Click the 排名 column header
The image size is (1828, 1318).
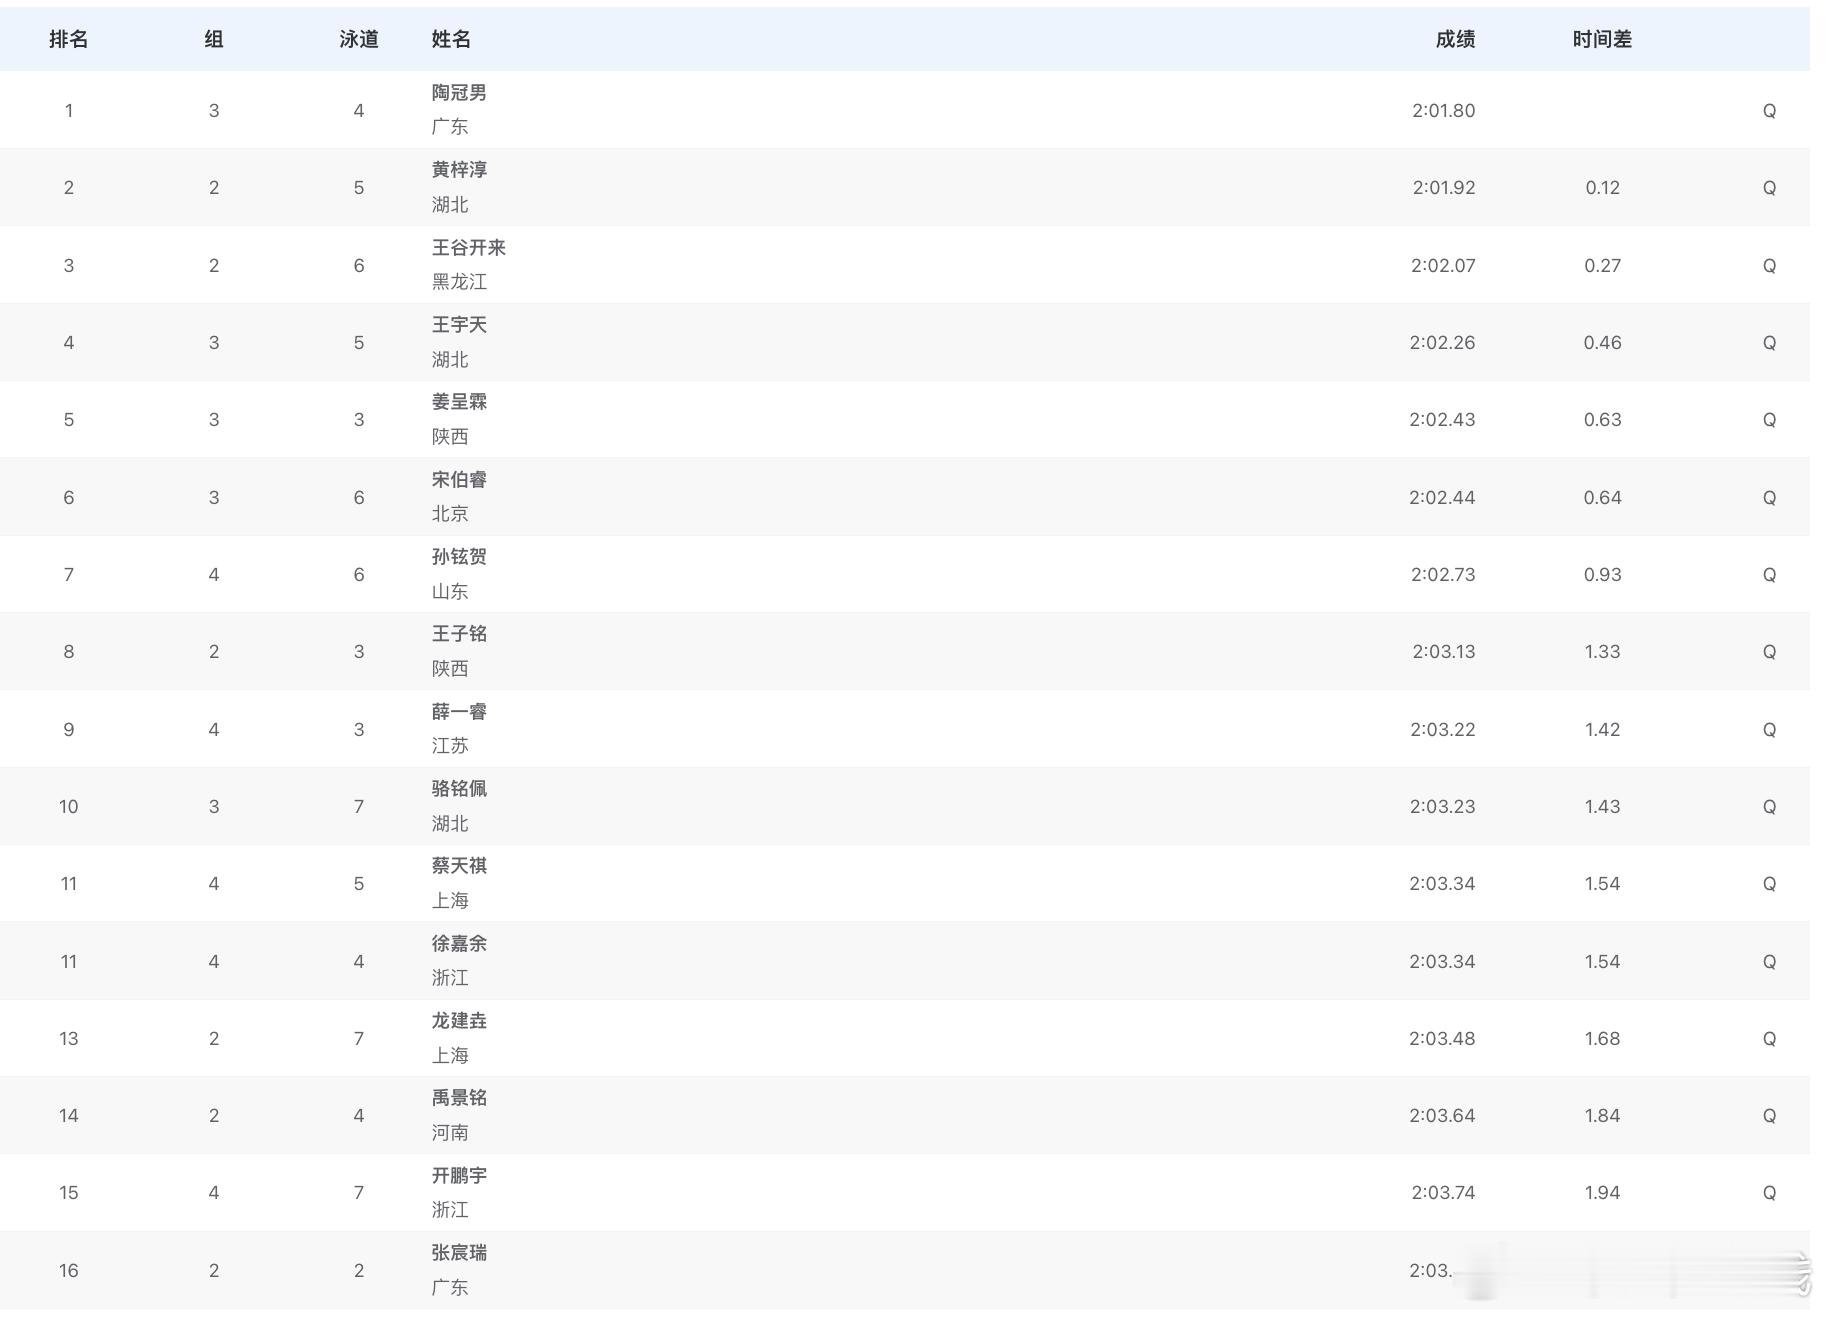(69, 39)
